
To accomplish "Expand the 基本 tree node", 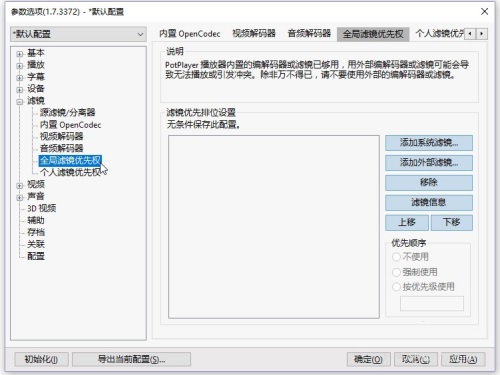I will [x=20, y=54].
